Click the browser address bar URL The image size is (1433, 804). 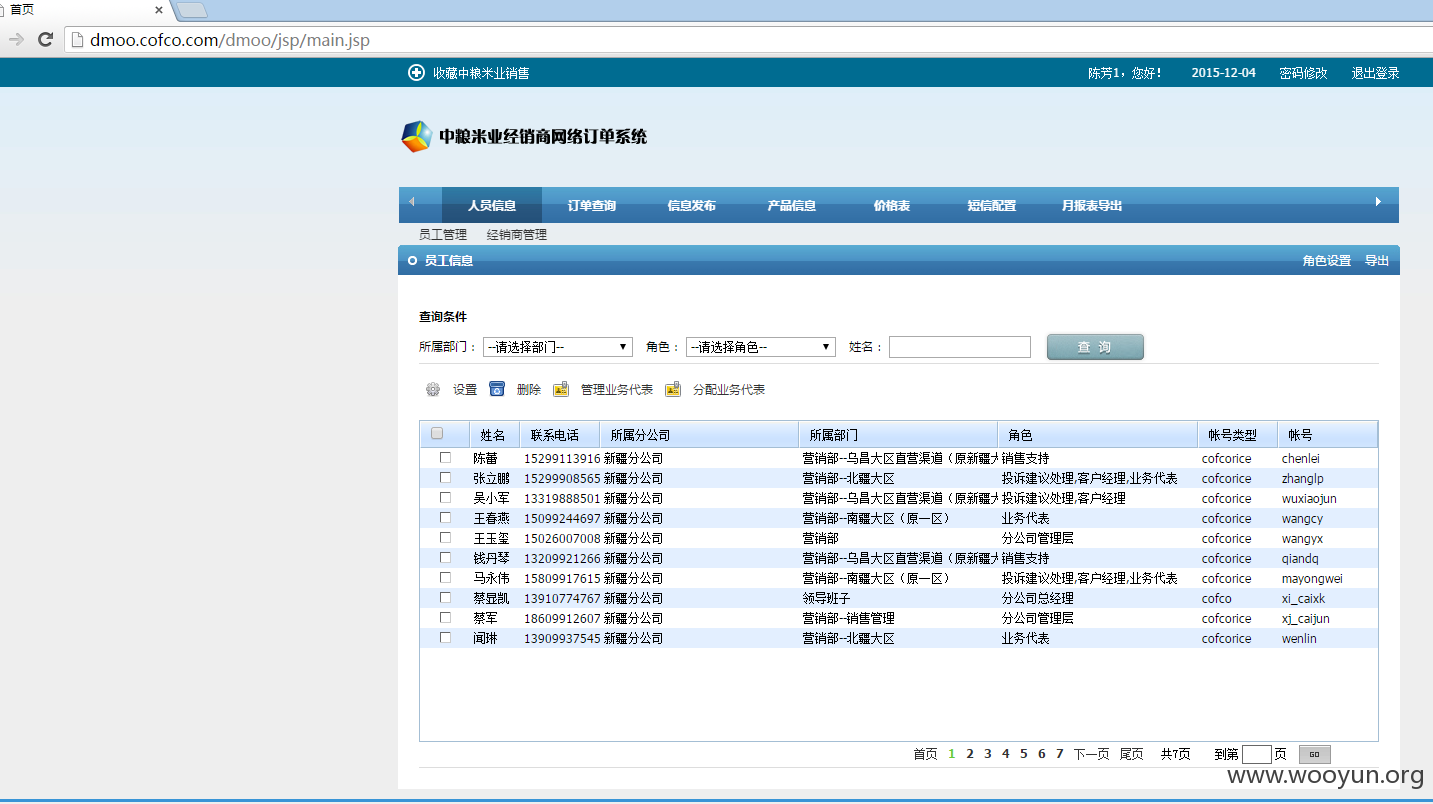pyautogui.click(x=230, y=41)
